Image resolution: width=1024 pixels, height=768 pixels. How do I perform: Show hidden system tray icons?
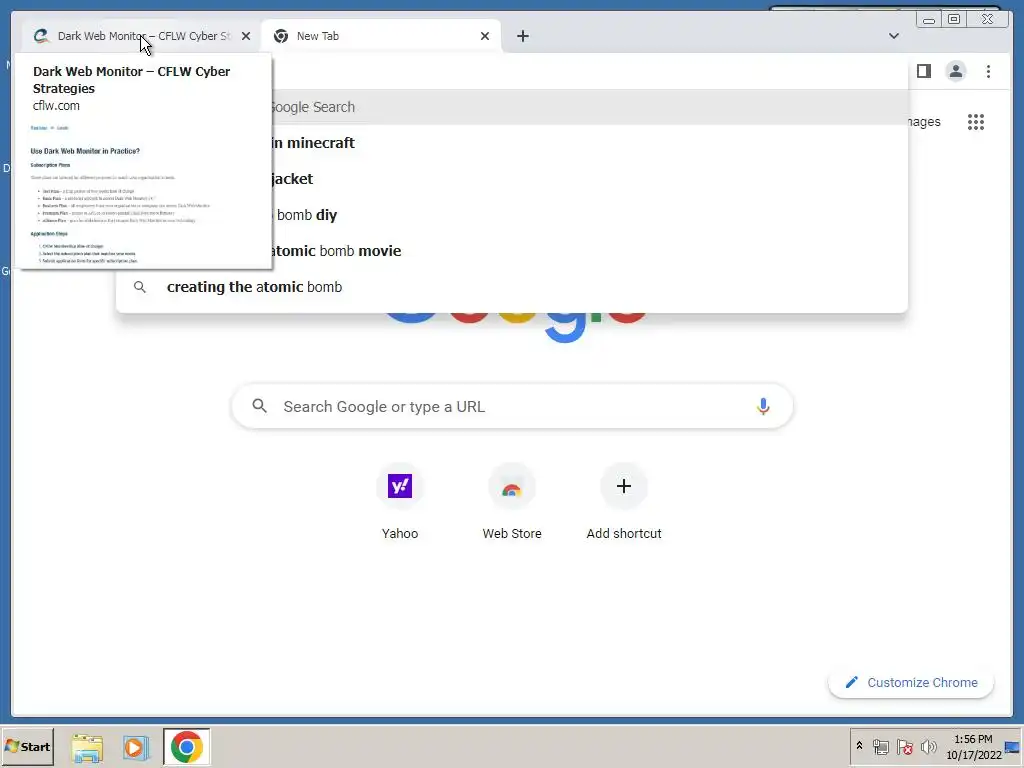[859, 746]
